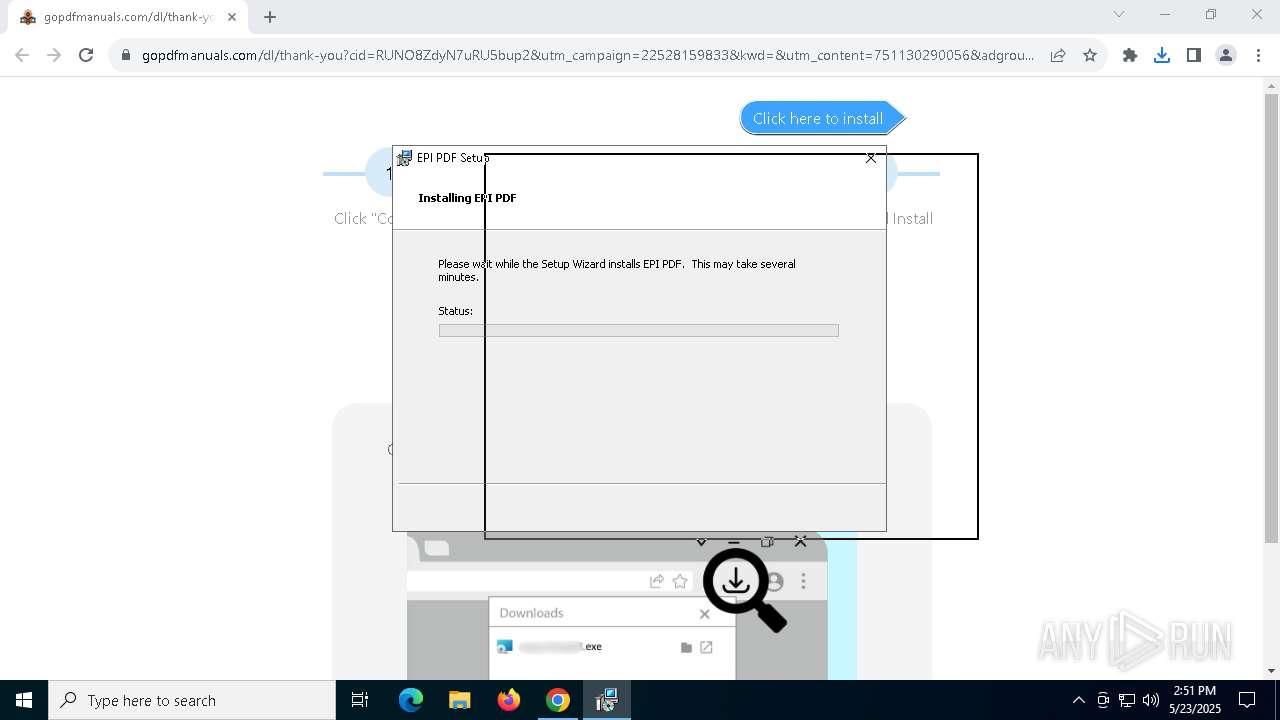Viewport: 1280px width, 720px height.
Task: Click the Downloads illustration .exe file entry
Action: click(603, 647)
